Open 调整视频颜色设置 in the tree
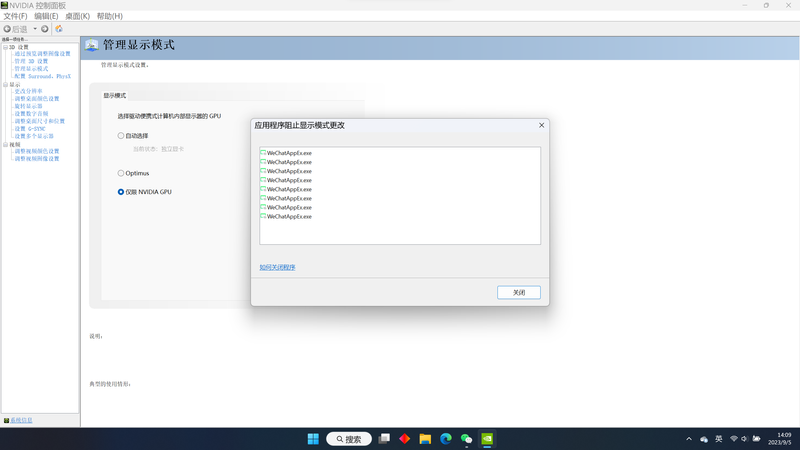800x450 pixels. (37, 152)
